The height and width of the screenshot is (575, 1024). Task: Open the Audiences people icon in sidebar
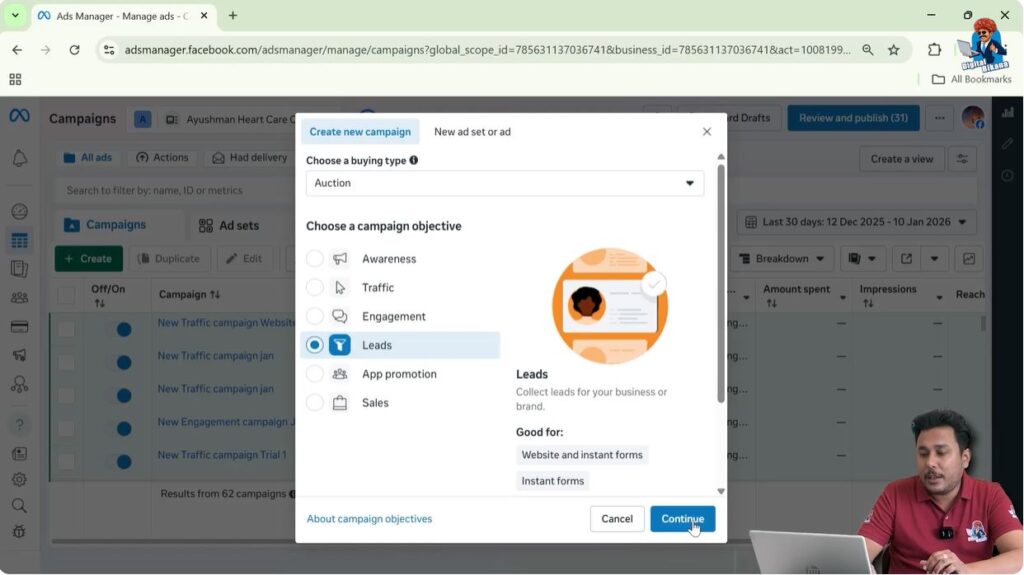point(20,298)
